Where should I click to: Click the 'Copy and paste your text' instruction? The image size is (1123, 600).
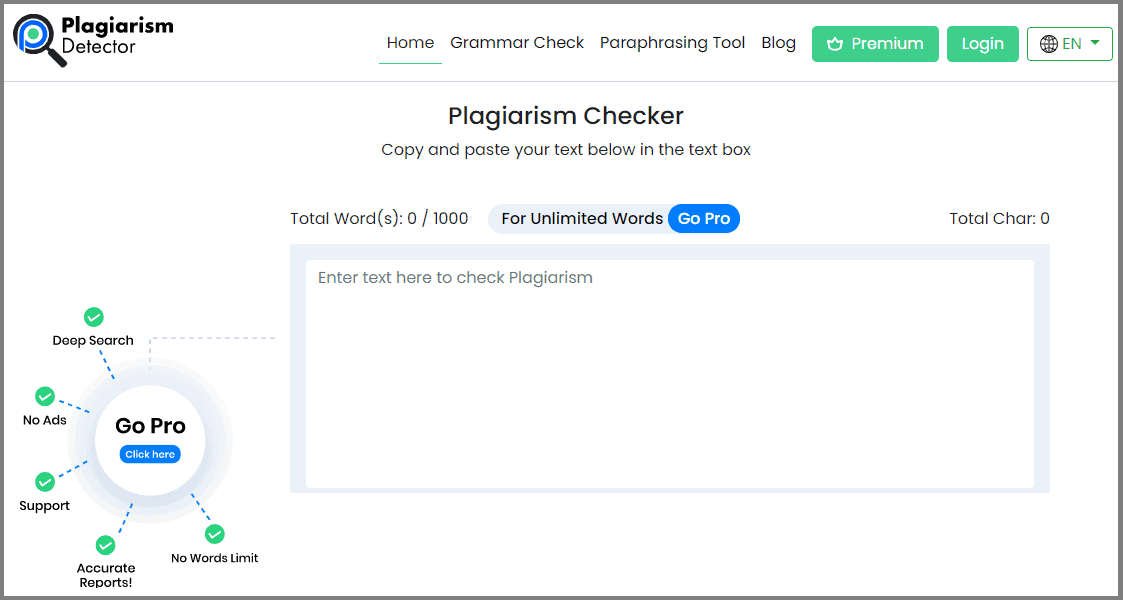[566, 150]
